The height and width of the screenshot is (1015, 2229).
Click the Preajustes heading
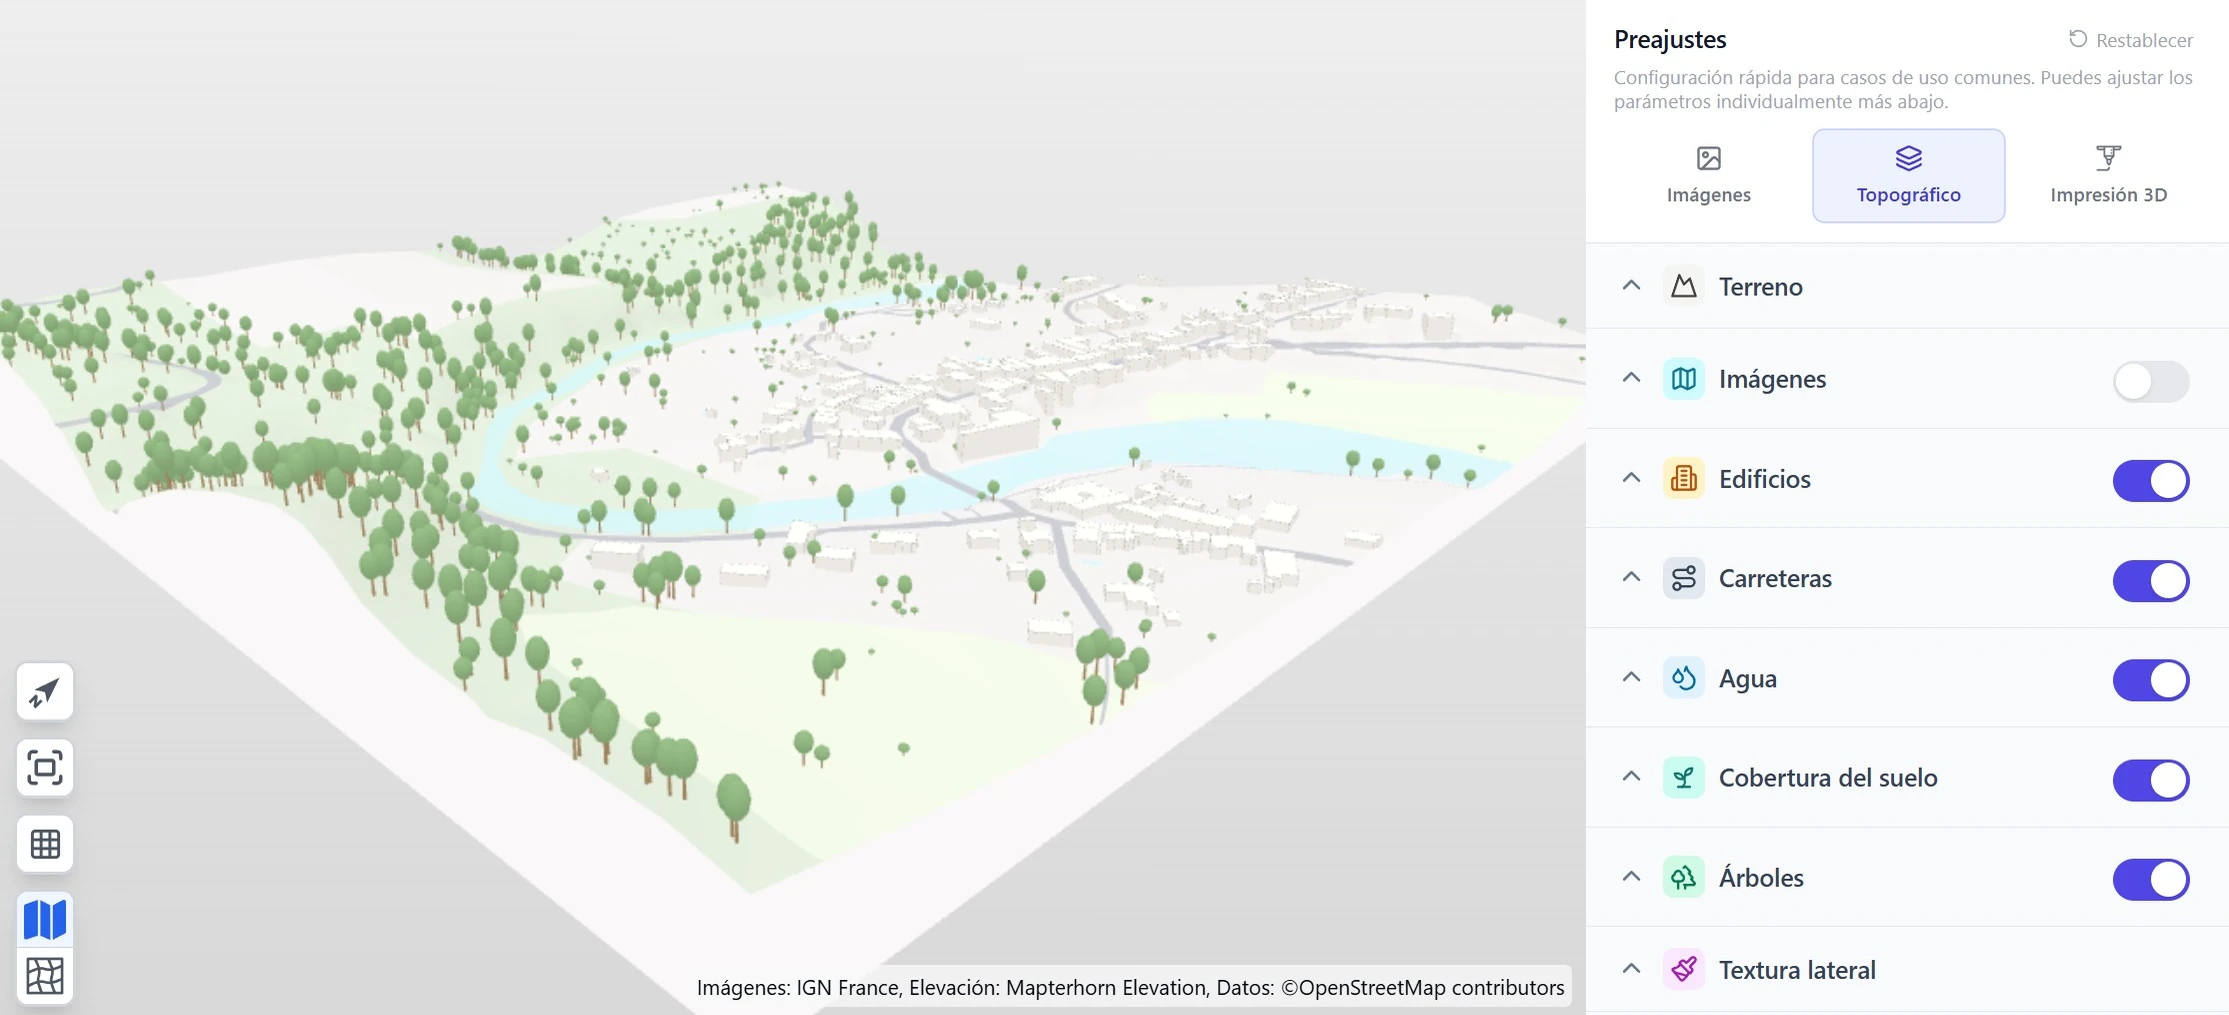[1670, 40]
